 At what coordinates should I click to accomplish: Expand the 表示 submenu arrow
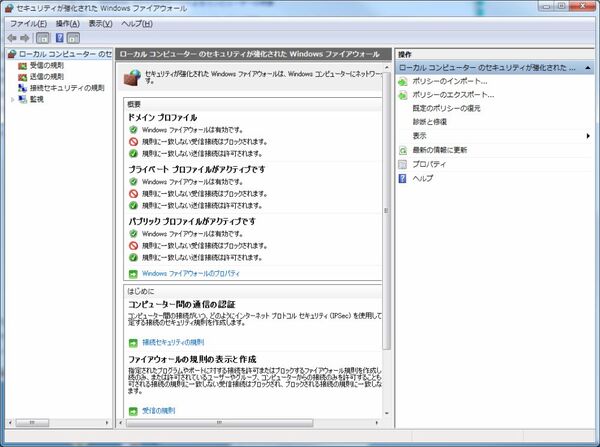[588, 136]
